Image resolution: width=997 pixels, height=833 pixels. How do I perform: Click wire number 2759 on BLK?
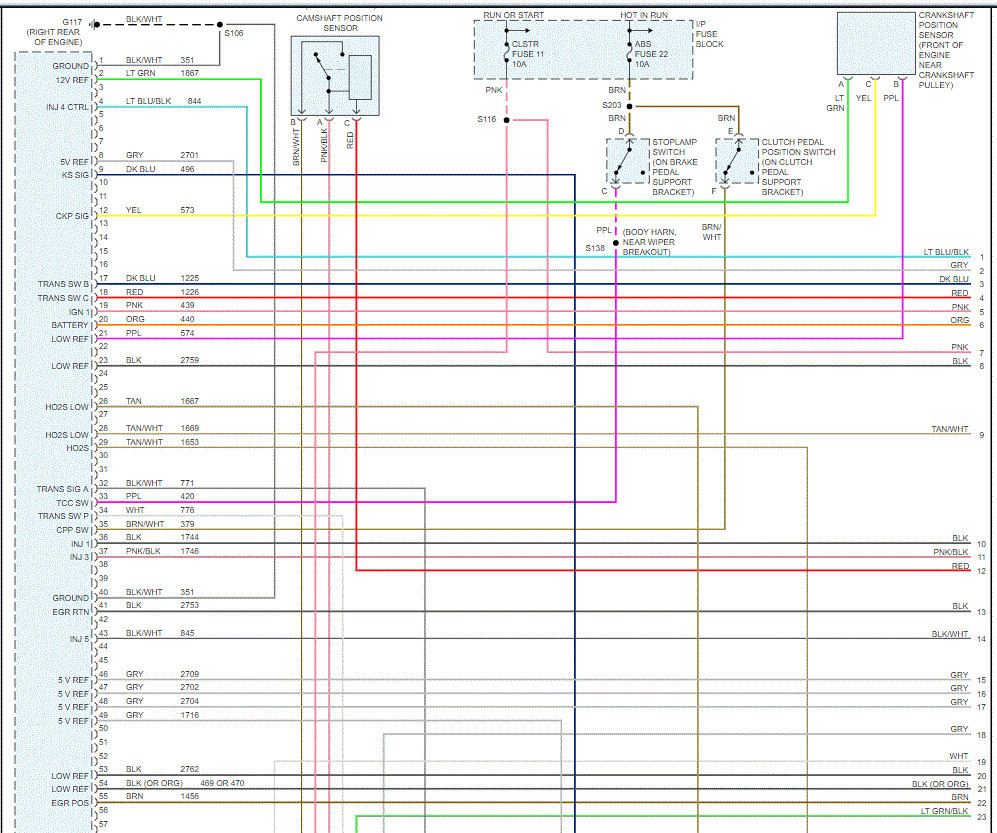(189, 360)
